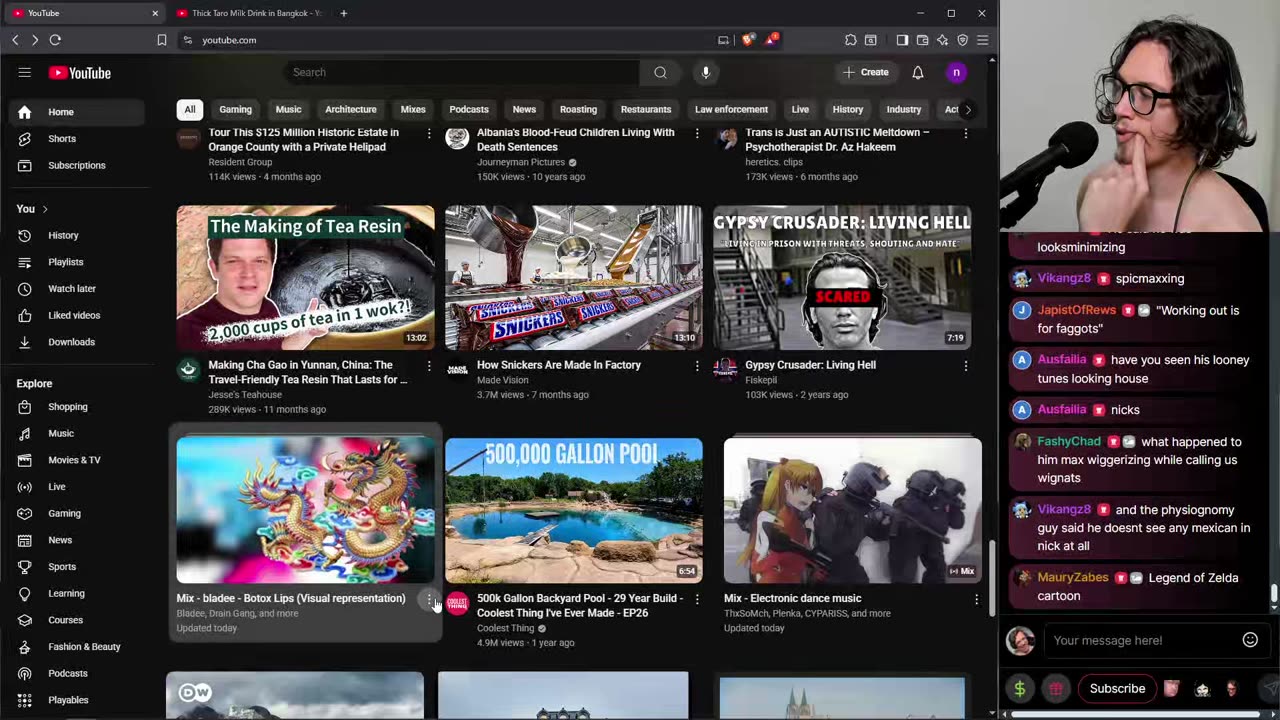Run the search with the magnifier button
Viewport: 1280px width, 720px height.
(660, 72)
